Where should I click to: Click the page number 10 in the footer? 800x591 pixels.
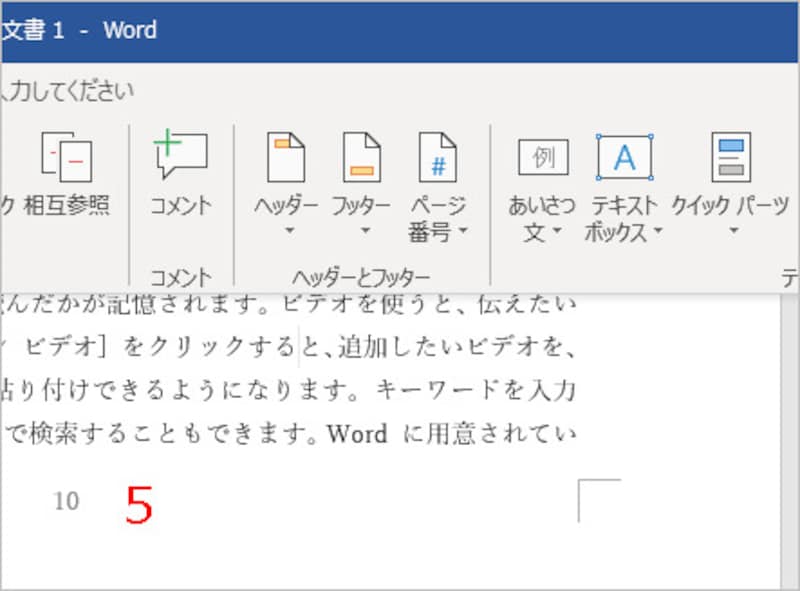pyautogui.click(x=66, y=501)
